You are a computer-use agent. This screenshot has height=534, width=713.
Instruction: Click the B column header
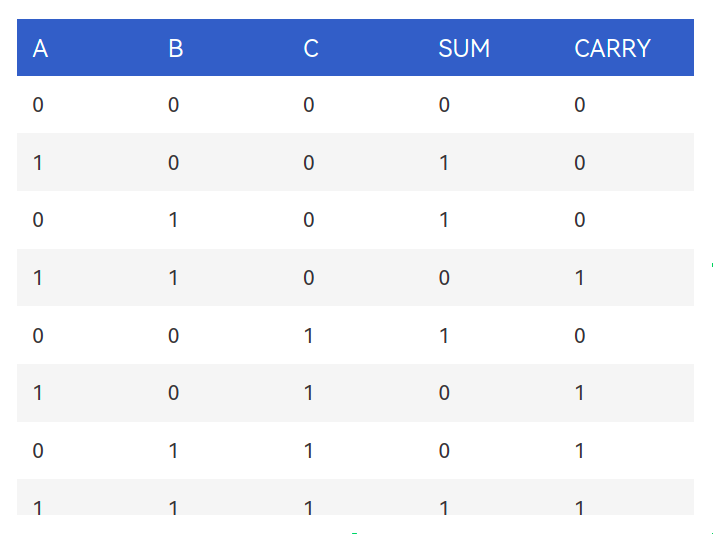coord(176,48)
